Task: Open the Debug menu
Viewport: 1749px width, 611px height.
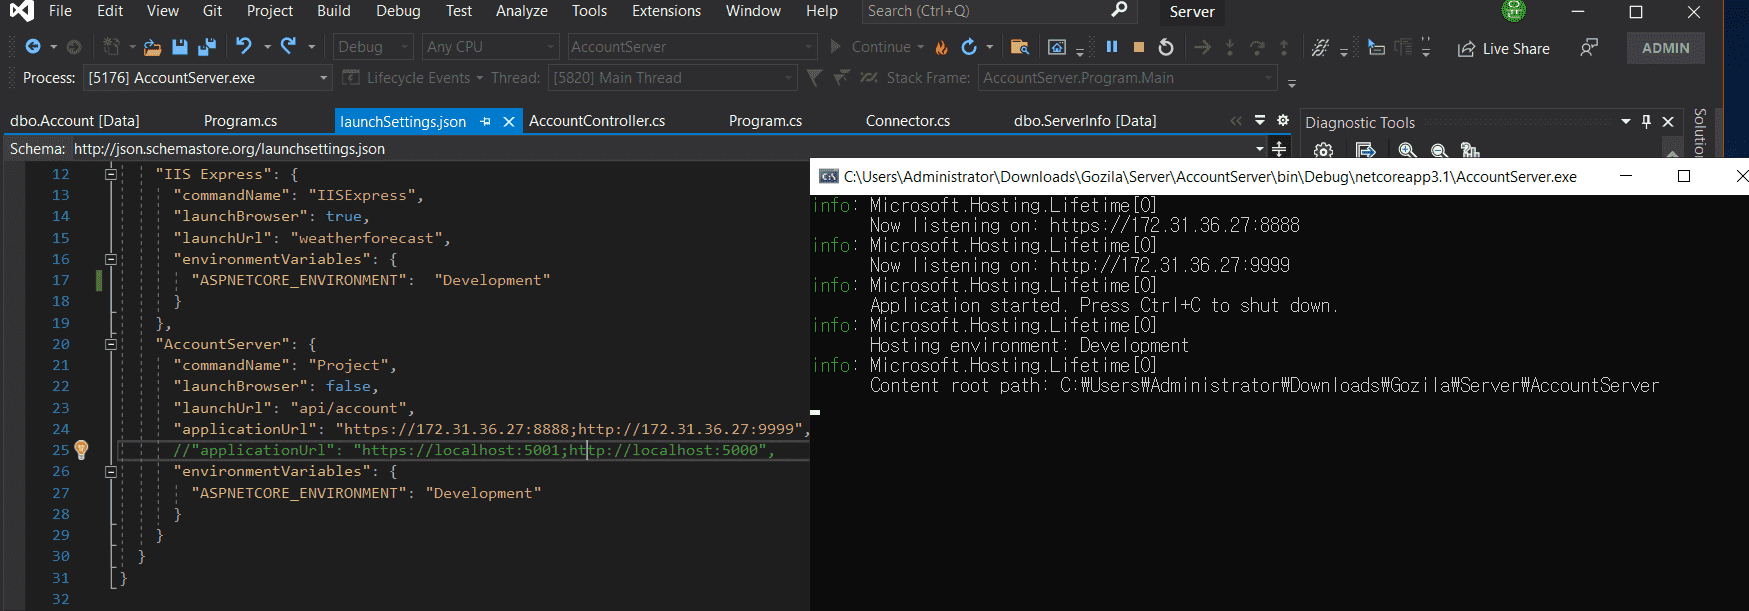Action: click(398, 11)
